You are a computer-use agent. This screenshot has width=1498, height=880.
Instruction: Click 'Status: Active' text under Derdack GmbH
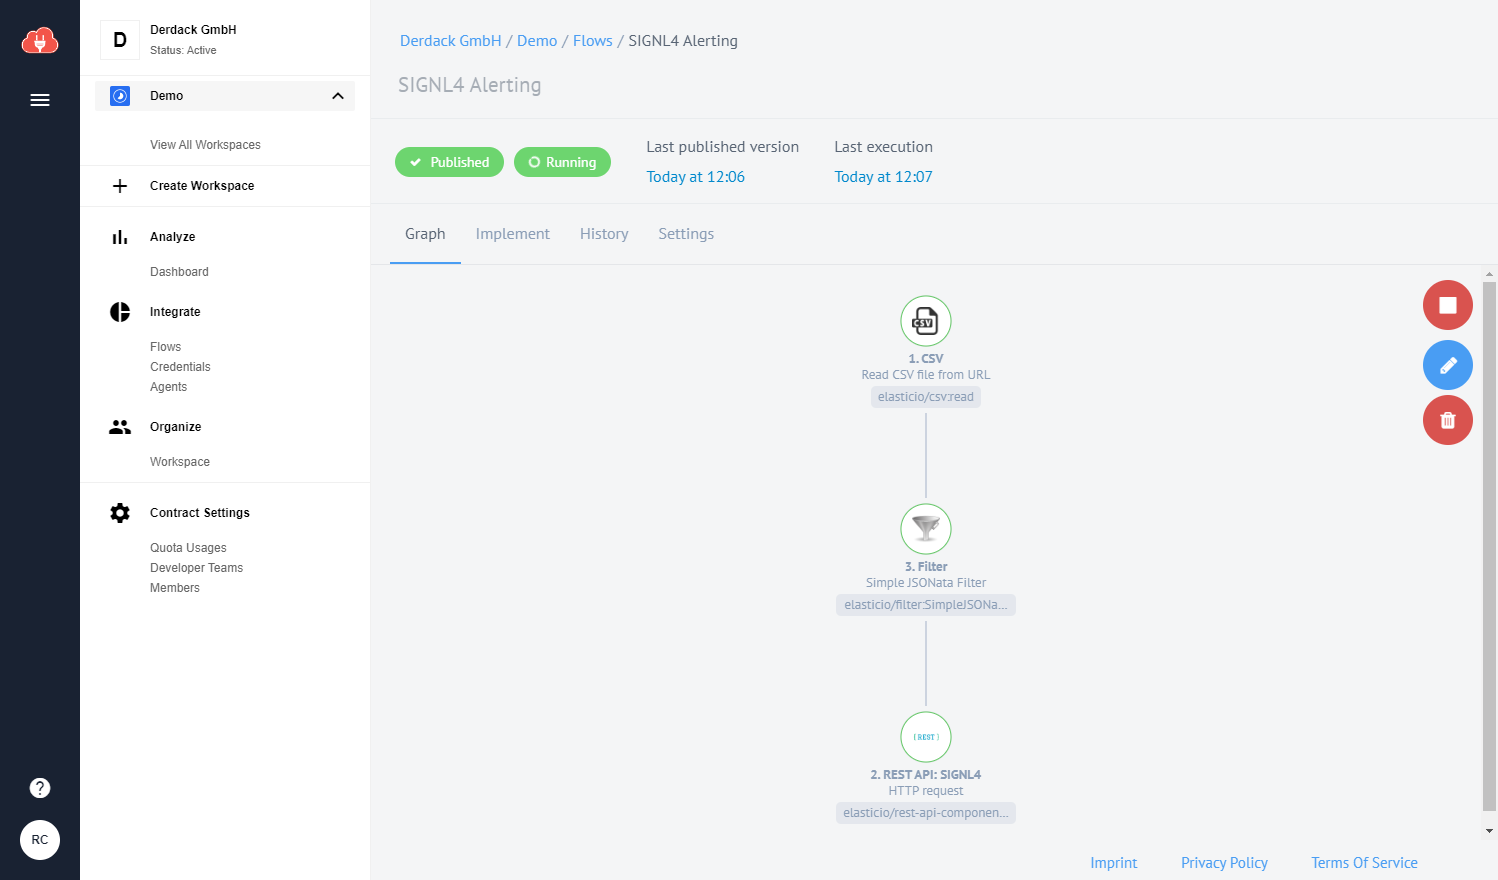pyautogui.click(x=183, y=50)
